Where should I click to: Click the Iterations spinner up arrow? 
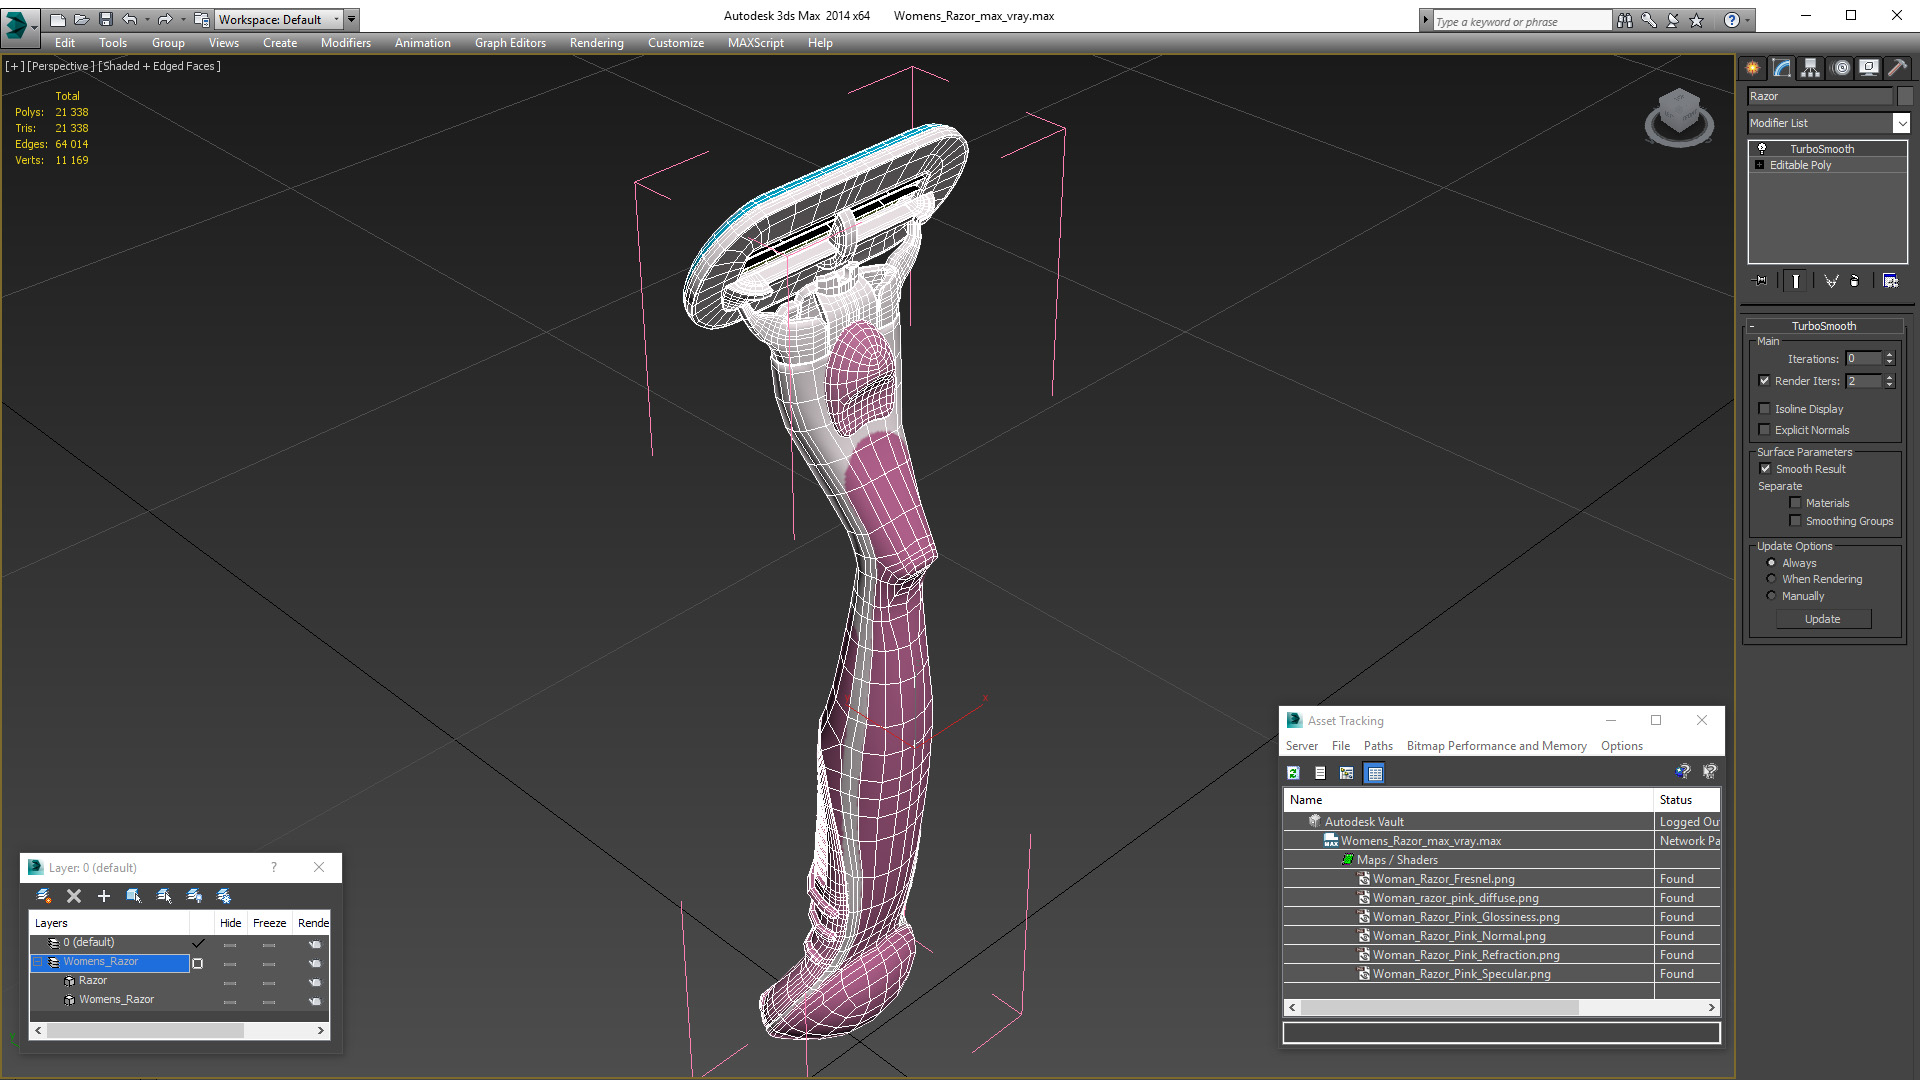(1889, 355)
